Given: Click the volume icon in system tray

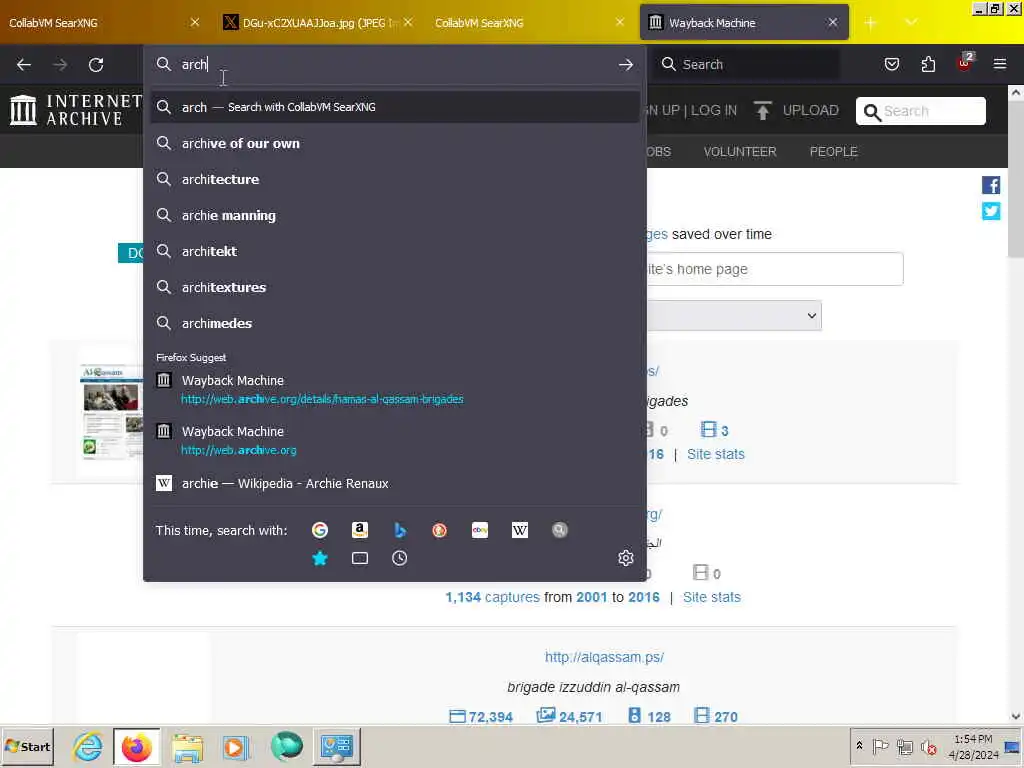Looking at the screenshot, I should point(928,746).
